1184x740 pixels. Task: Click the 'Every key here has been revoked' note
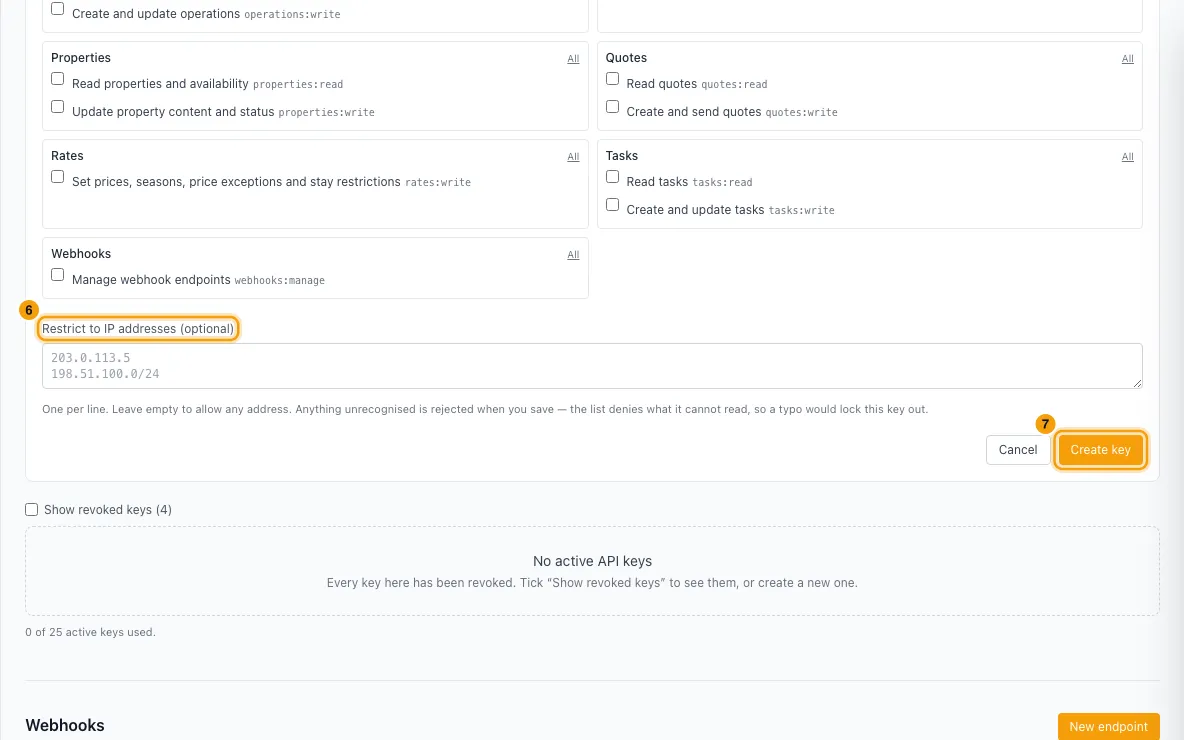592,583
